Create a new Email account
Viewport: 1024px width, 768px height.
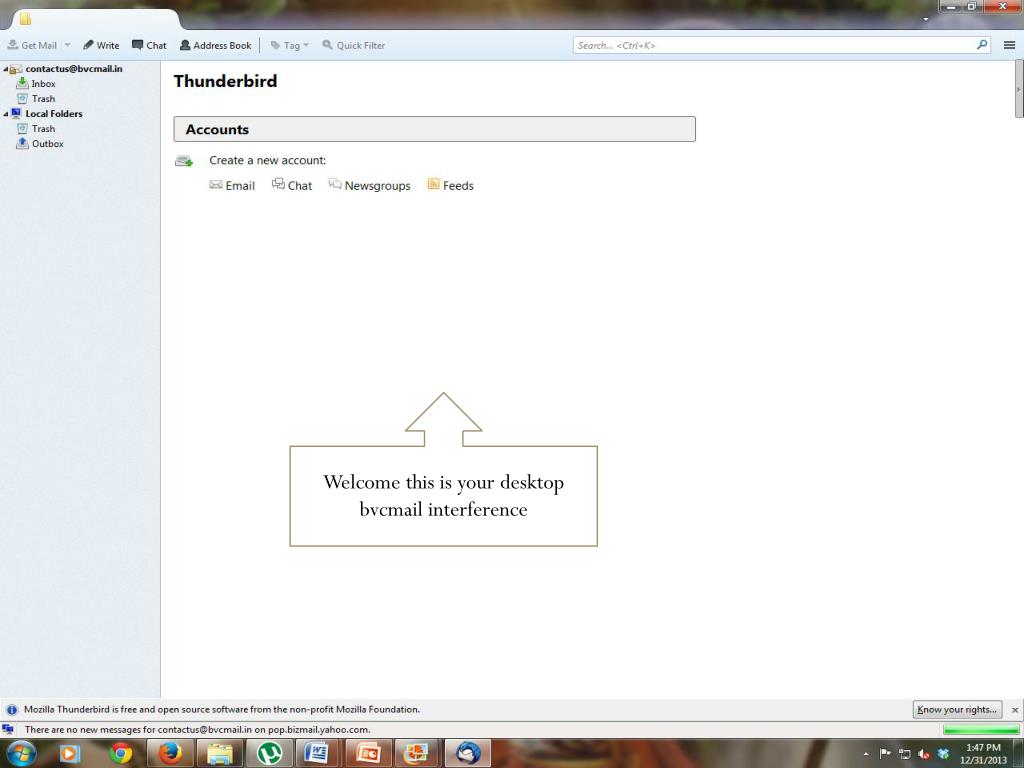click(x=232, y=185)
